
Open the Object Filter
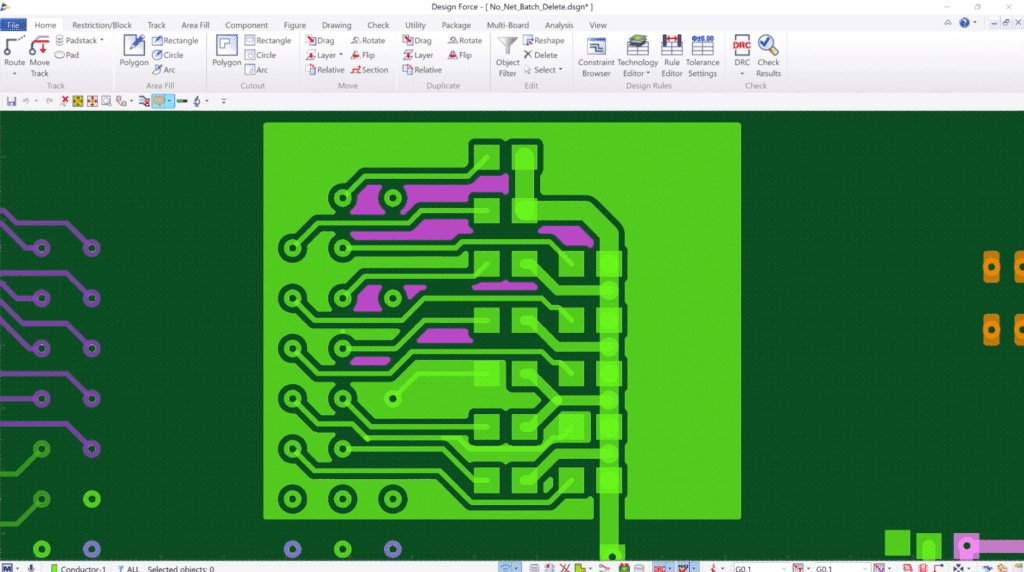507,56
